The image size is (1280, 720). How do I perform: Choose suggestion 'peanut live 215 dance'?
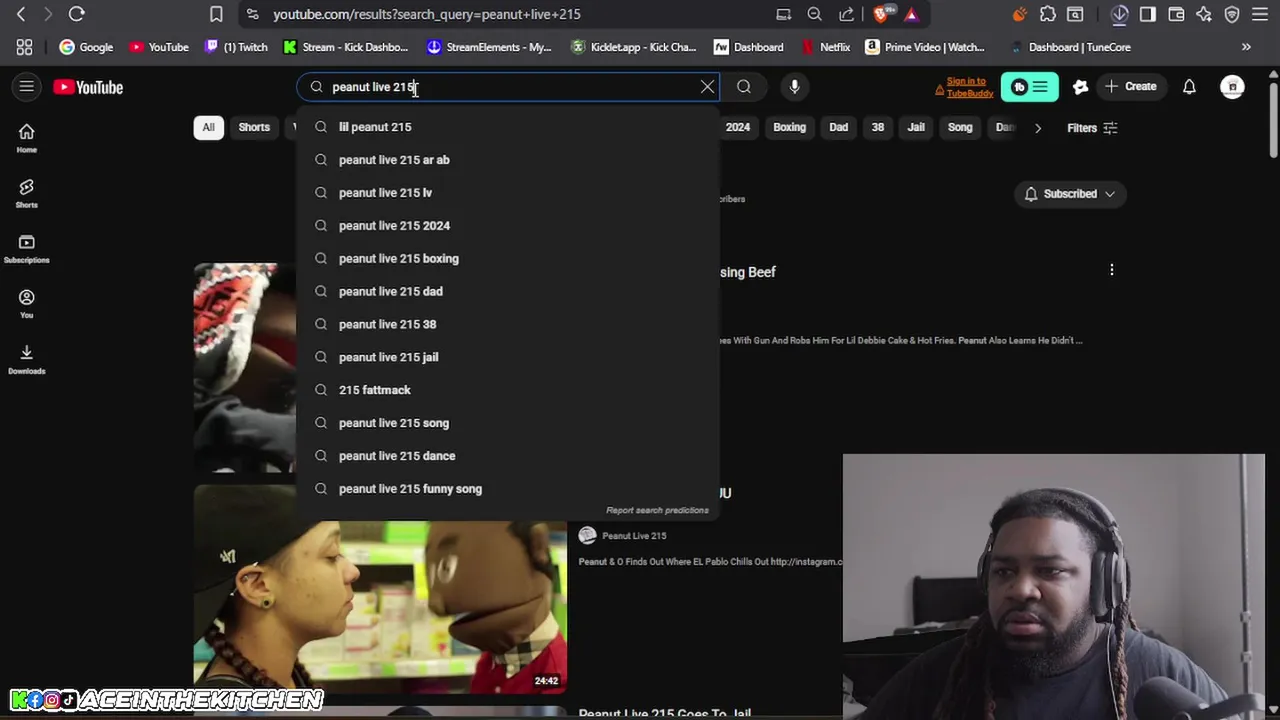point(508,456)
